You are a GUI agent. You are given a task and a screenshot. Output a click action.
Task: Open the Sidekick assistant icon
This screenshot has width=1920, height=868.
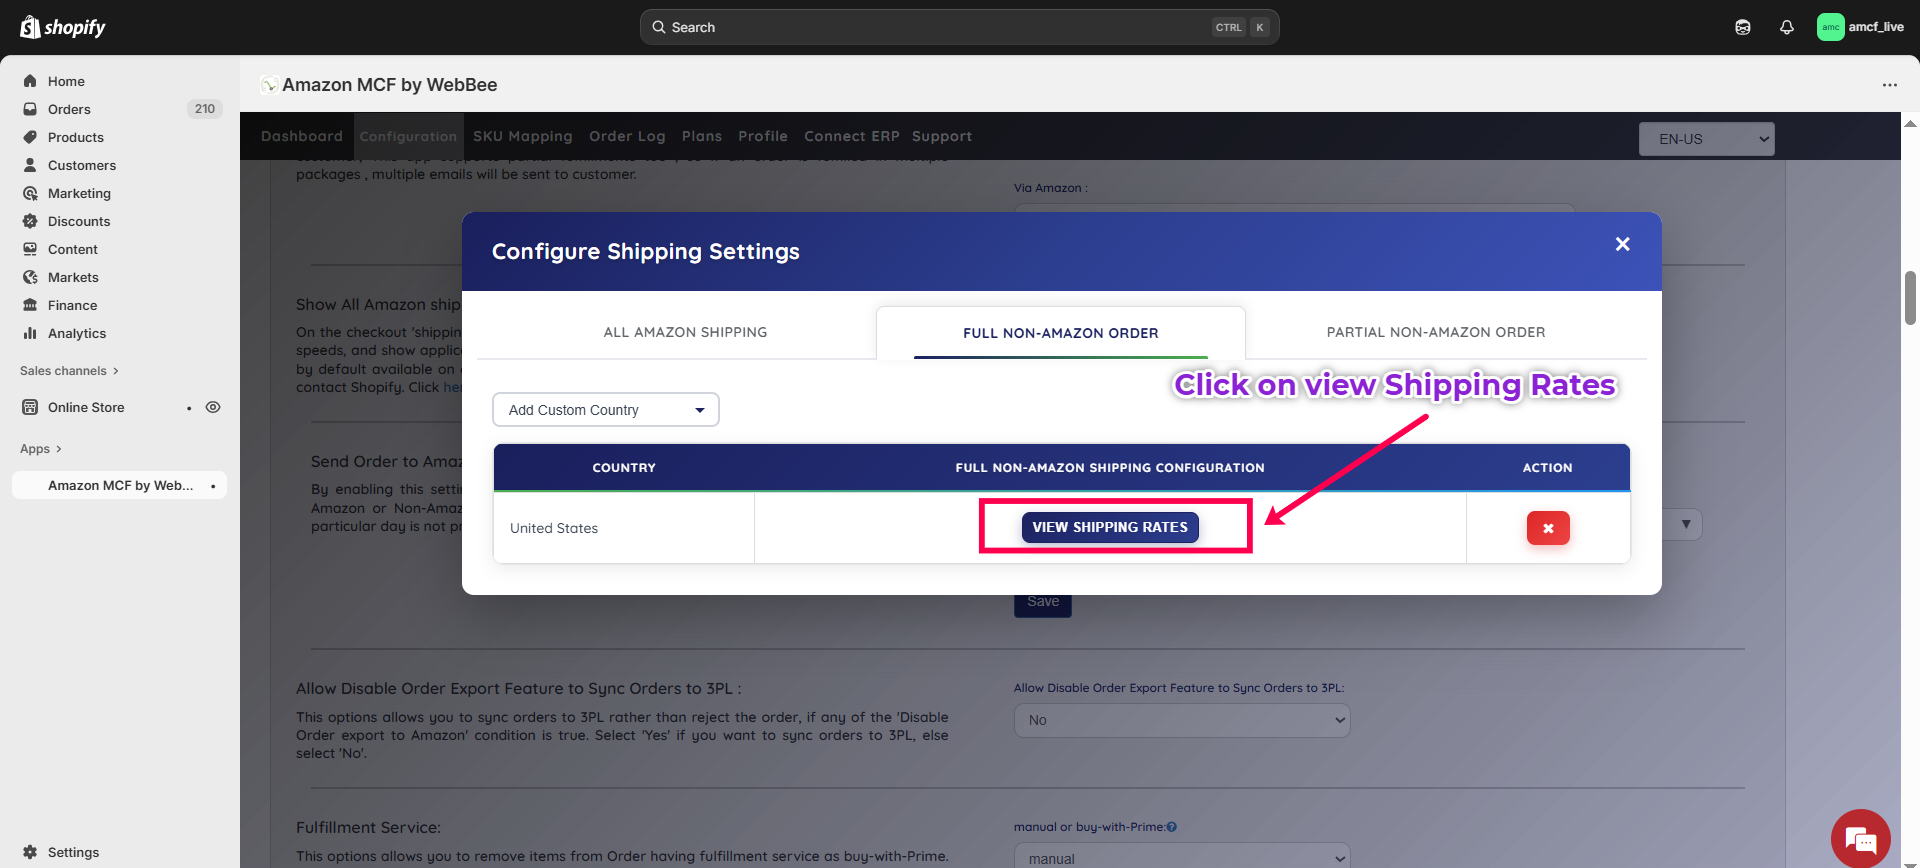[1743, 27]
